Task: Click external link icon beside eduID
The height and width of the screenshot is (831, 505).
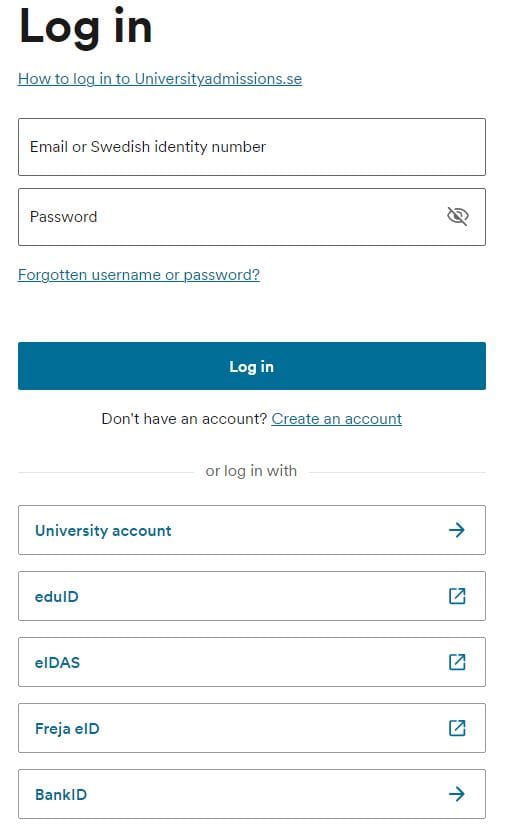Action: click(457, 596)
